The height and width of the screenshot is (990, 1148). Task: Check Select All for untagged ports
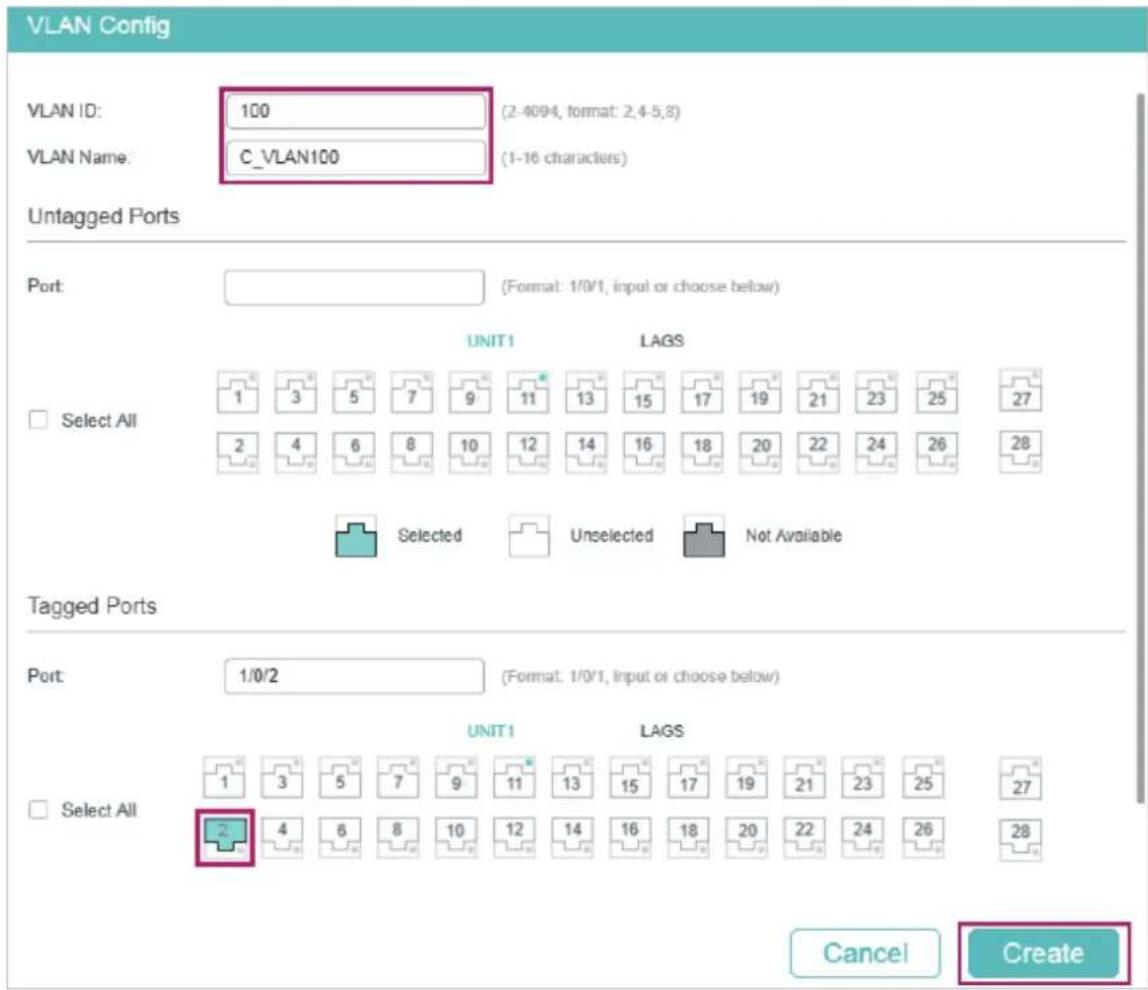pos(38,420)
